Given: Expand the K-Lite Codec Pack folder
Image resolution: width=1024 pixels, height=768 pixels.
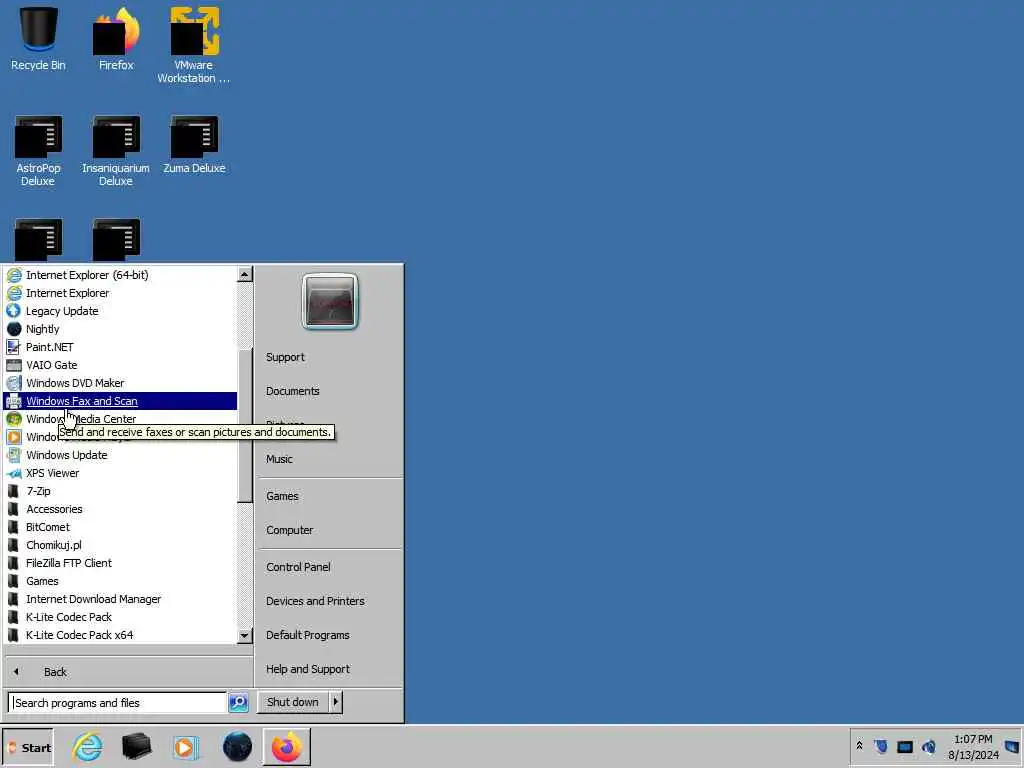Looking at the screenshot, I should click(x=120, y=617).
